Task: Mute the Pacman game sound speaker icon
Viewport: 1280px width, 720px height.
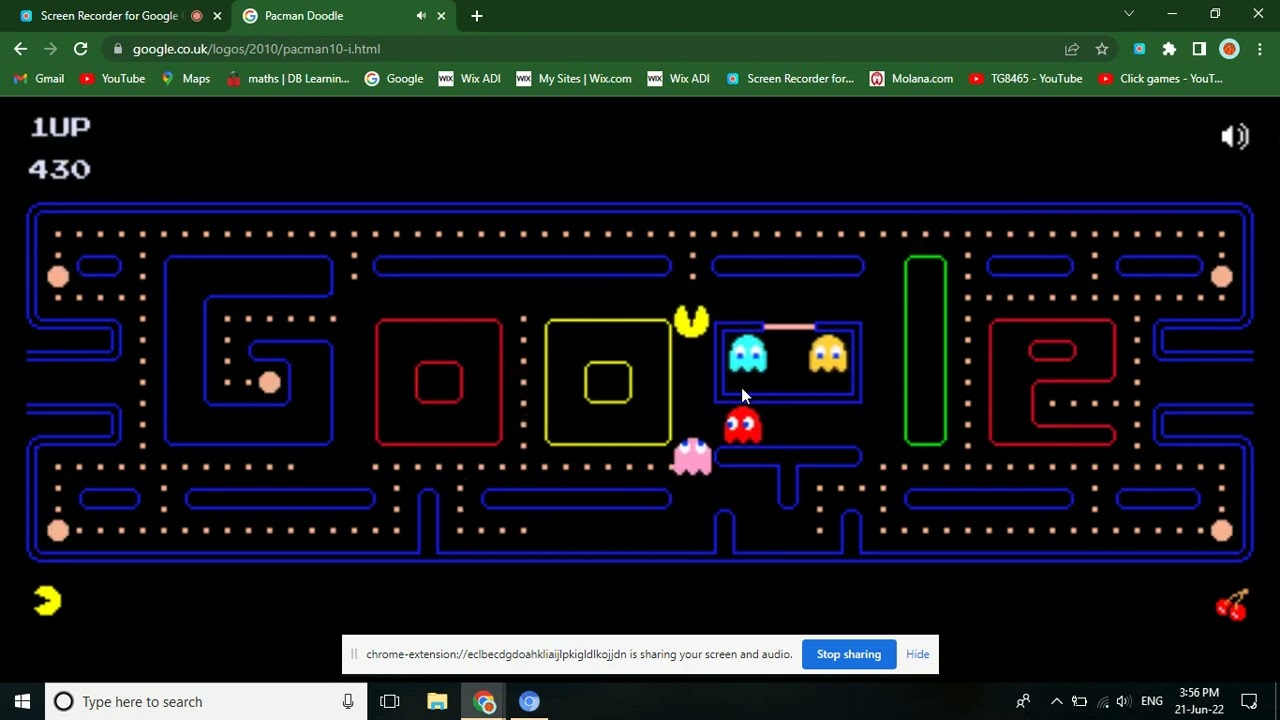Action: [1235, 136]
